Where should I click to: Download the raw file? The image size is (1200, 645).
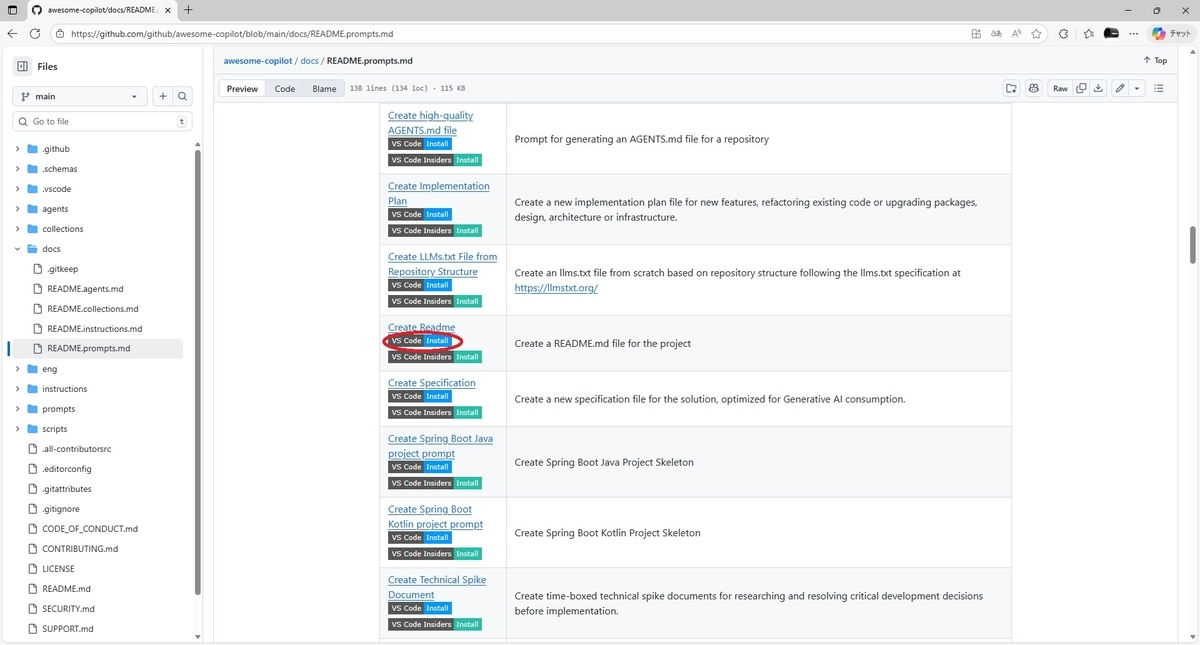(x=1098, y=88)
